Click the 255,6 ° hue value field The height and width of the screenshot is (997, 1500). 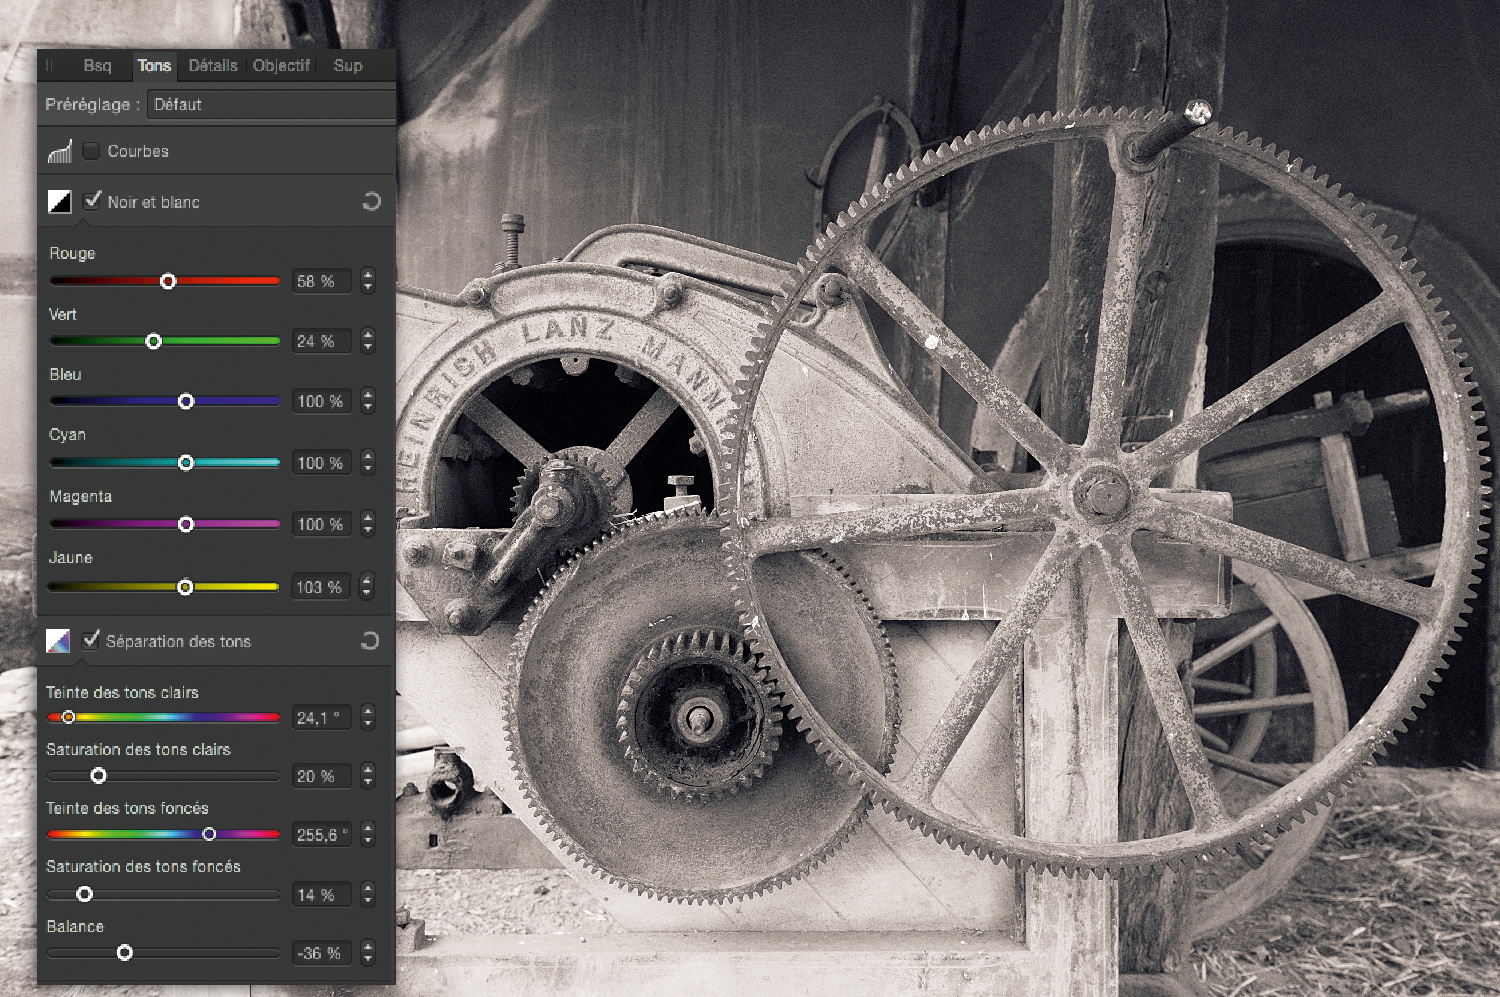pos(322,834)
